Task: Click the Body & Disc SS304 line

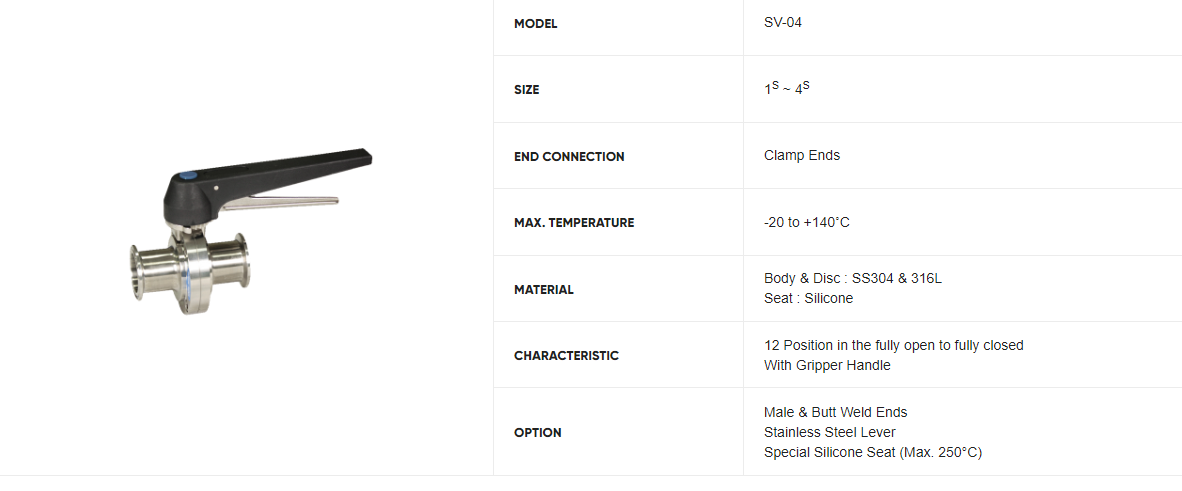Action: tap(852, 278)
